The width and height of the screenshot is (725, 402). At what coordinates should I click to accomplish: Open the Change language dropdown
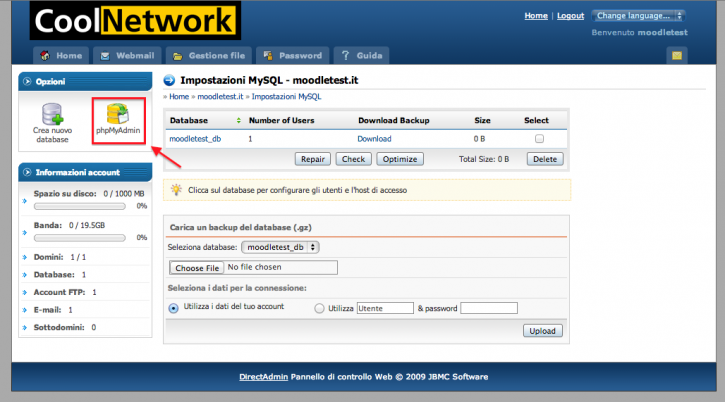pyautogui.click(x=638, y=16)
